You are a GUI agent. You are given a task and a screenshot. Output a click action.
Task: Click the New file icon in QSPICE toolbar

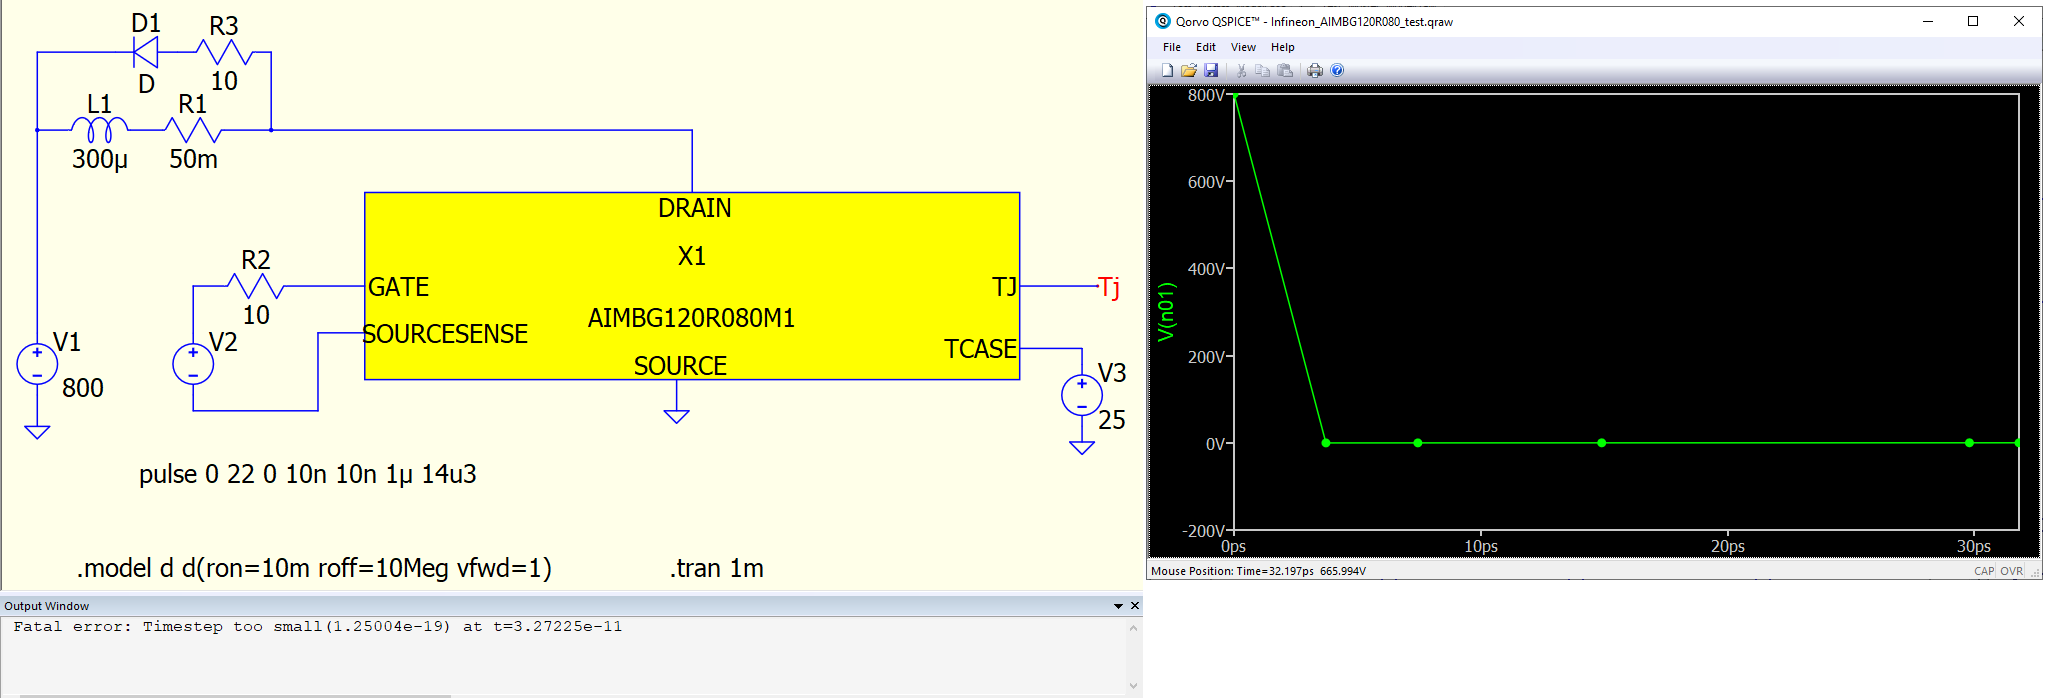point(1167,70)
